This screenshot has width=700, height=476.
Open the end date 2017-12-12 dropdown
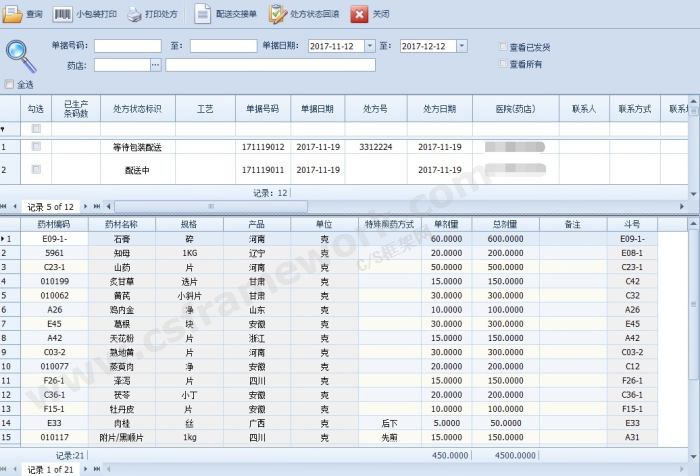point(461,46)
